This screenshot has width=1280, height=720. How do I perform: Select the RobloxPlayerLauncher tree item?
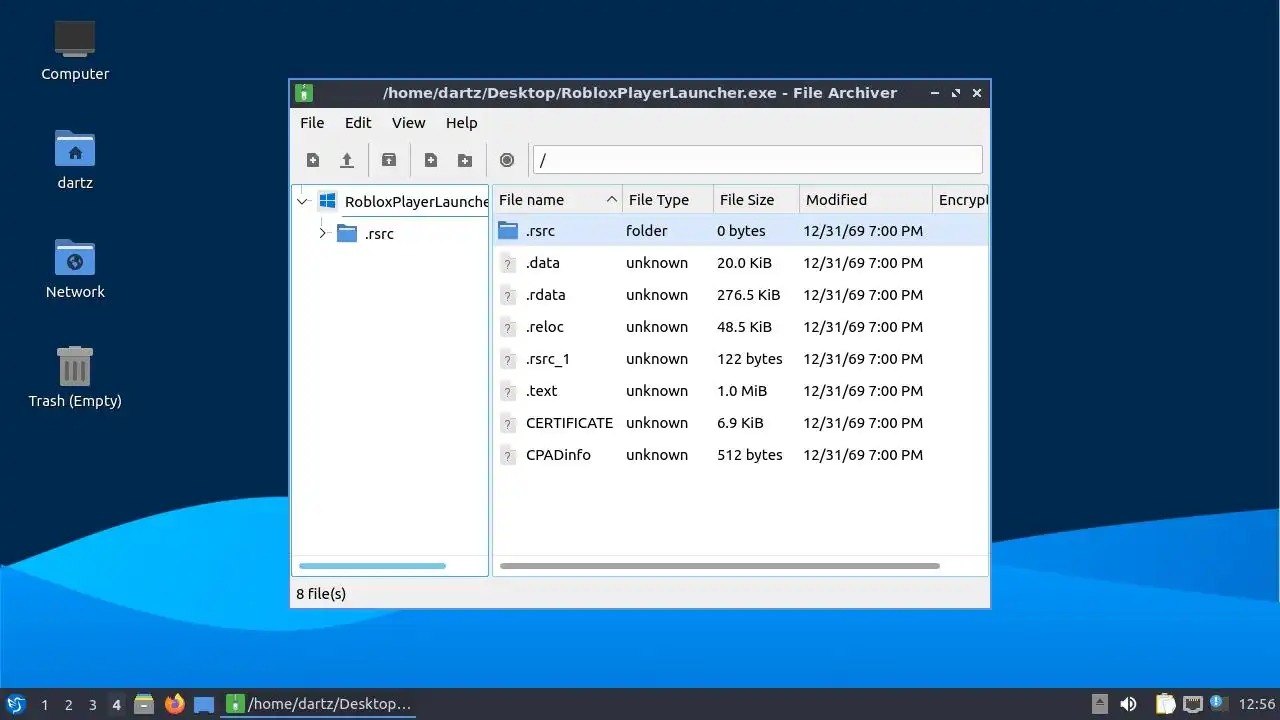click(416, 201)
